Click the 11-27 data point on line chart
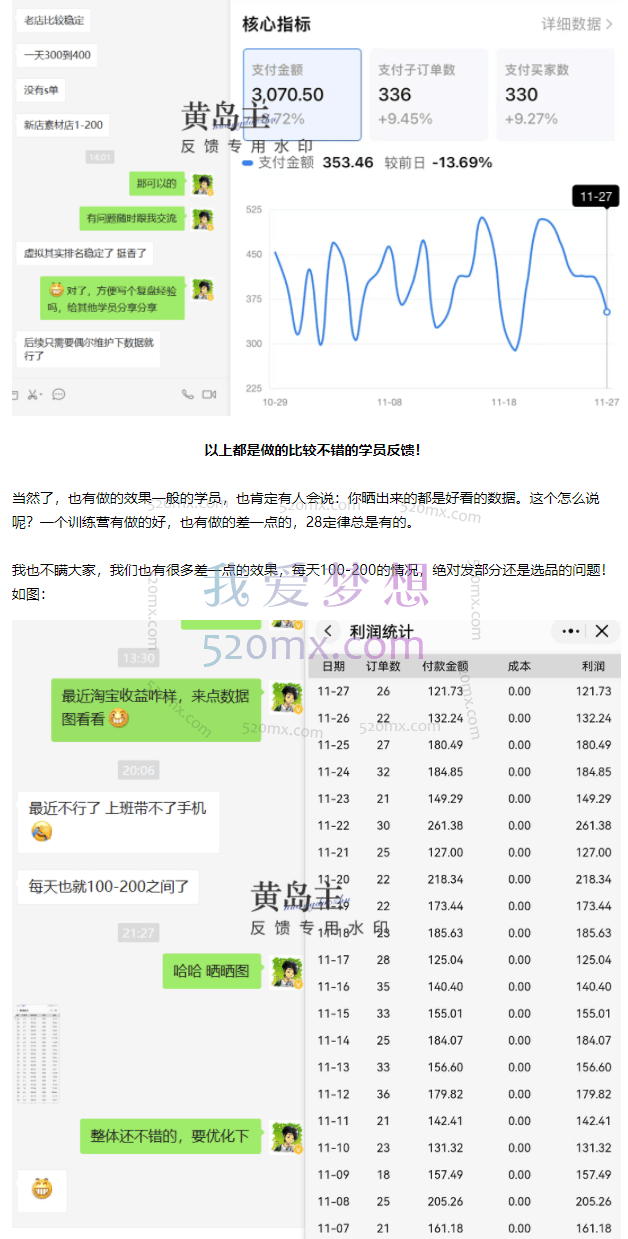Screen dimensions: 628x1239 [x=607, y=312]
